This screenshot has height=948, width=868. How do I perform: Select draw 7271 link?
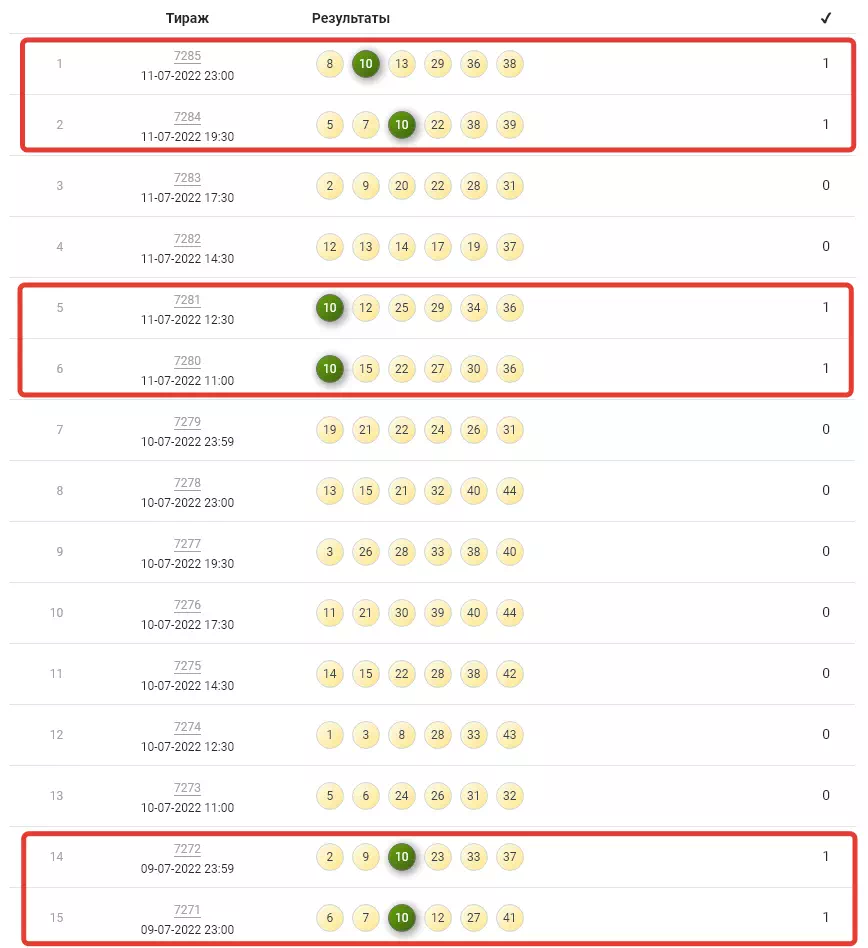pos(187,910)
